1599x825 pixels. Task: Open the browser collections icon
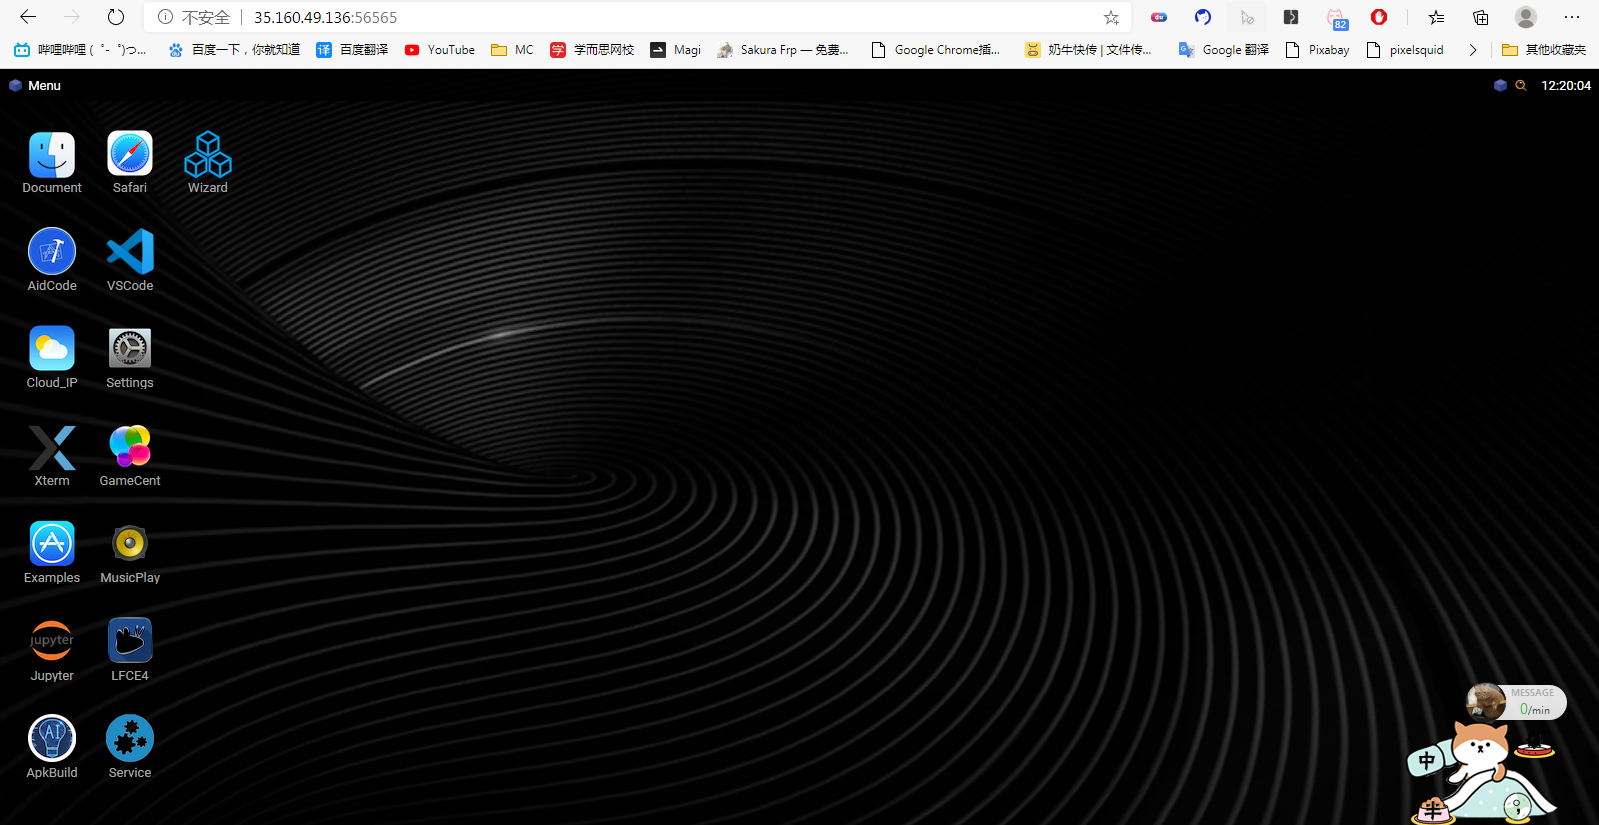[x=1481, y=17]
